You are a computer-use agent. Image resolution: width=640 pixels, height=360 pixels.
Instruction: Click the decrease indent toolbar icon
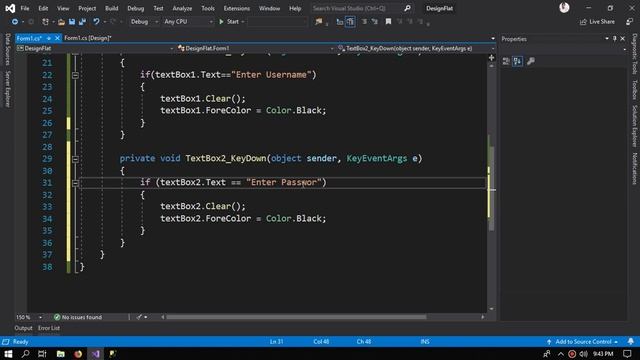(340, 22)
